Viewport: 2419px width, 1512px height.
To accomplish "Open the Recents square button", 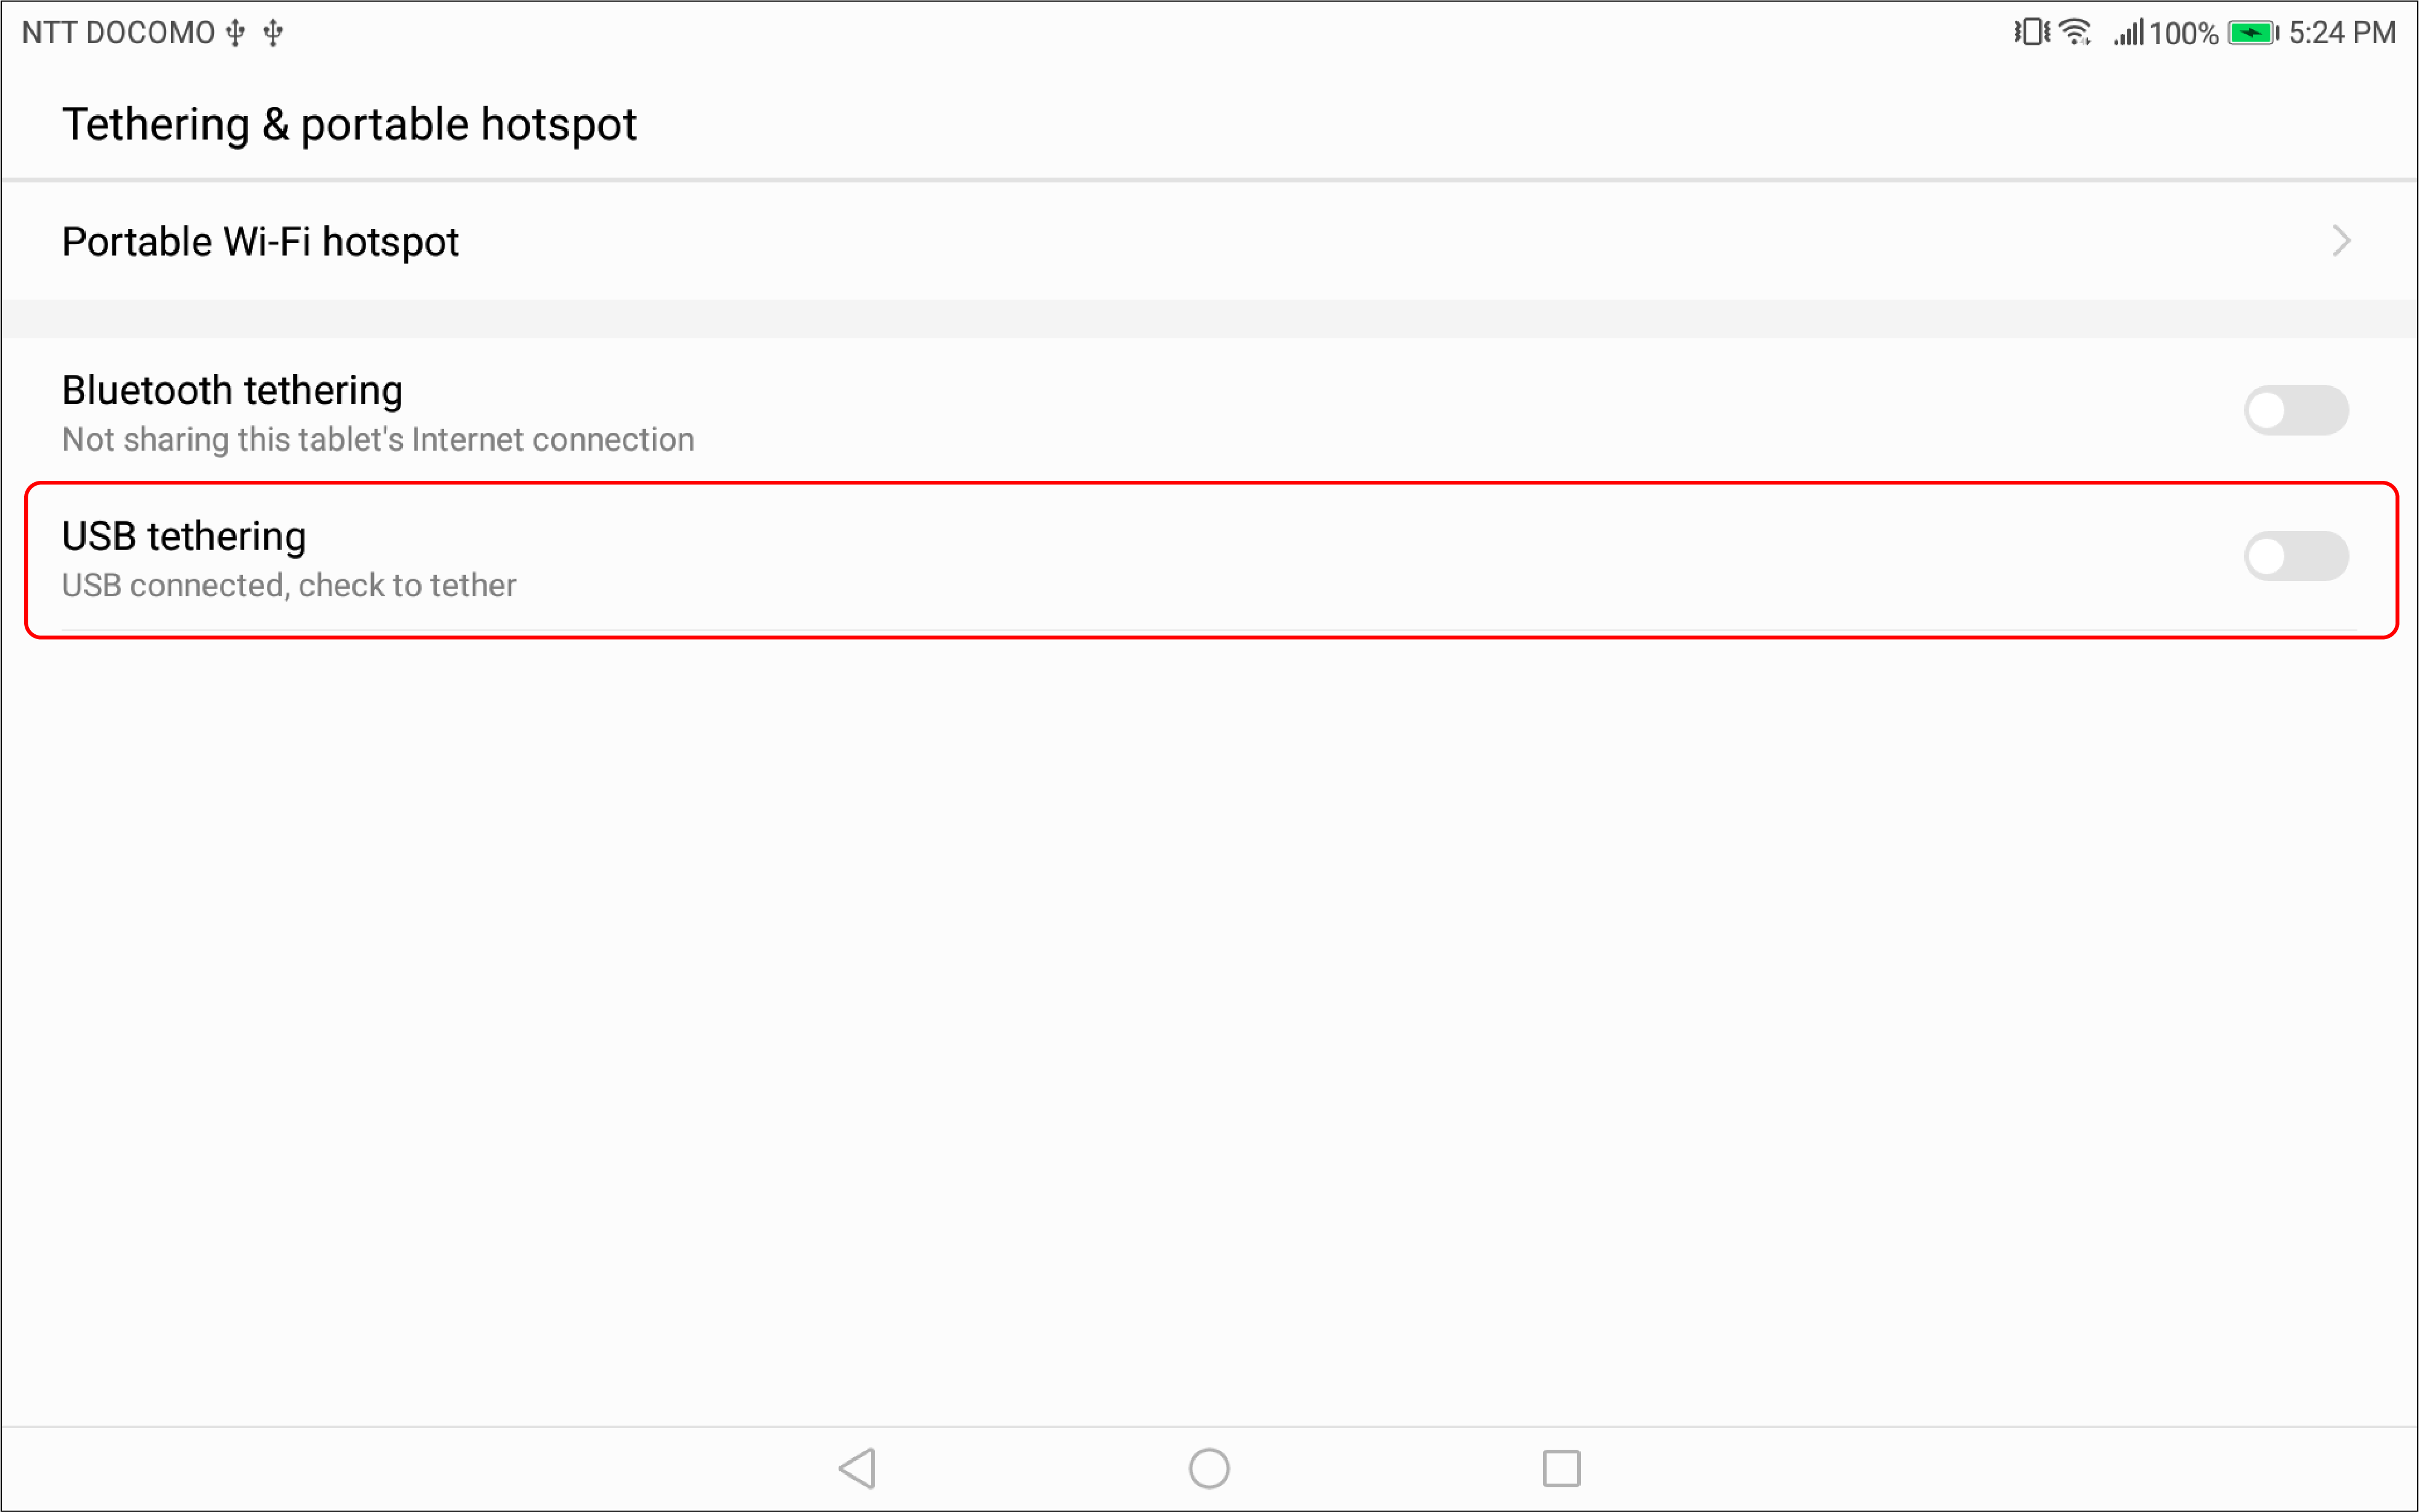I will (x=1561, y=1468).
